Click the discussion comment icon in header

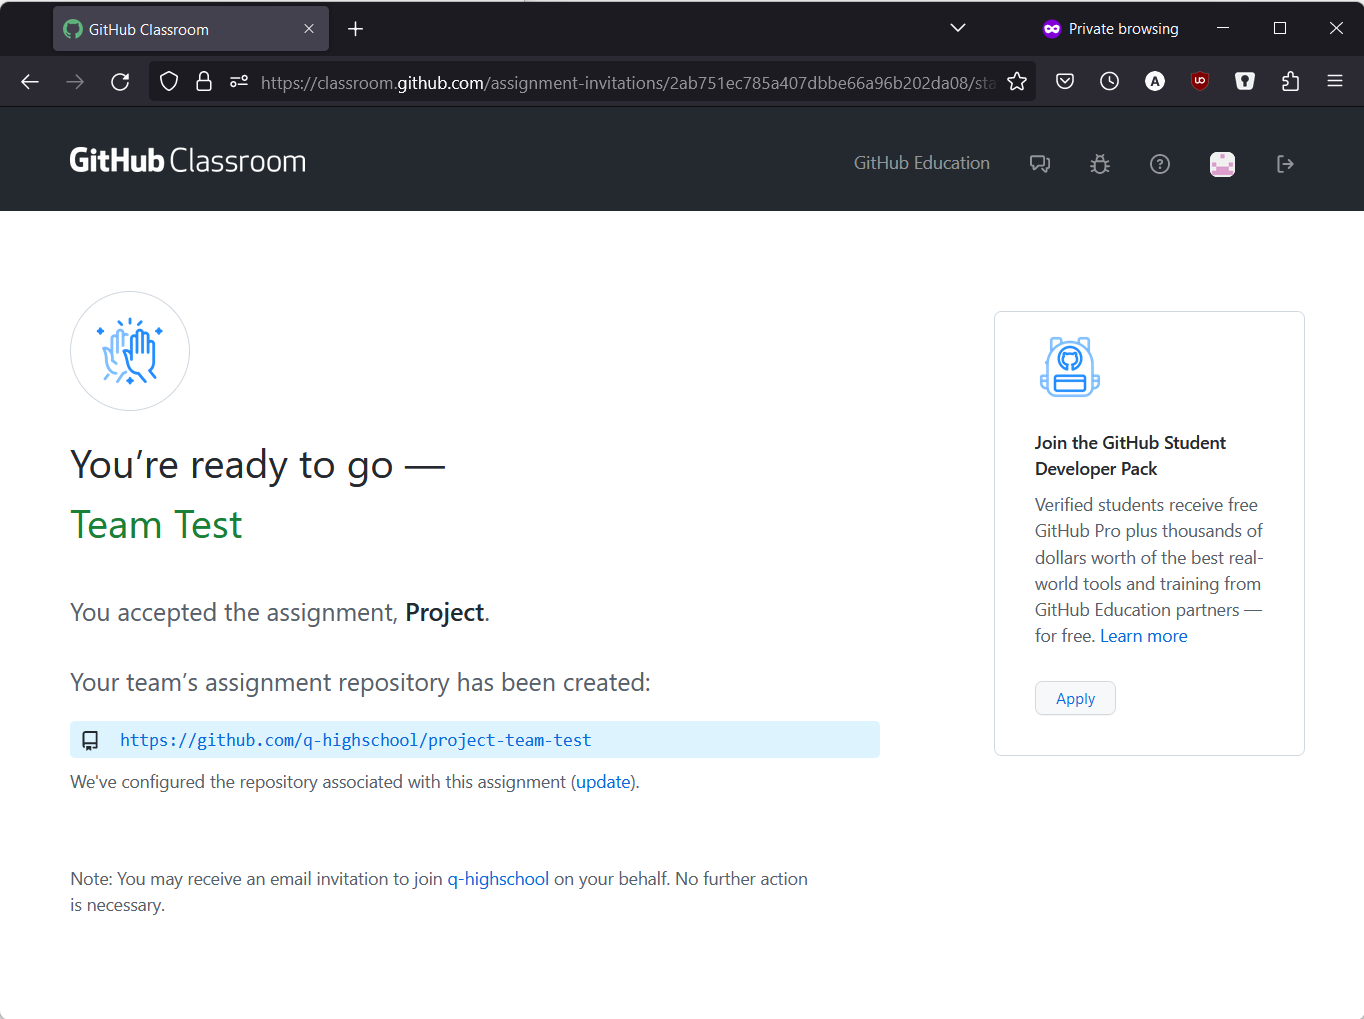(1040, 164)
